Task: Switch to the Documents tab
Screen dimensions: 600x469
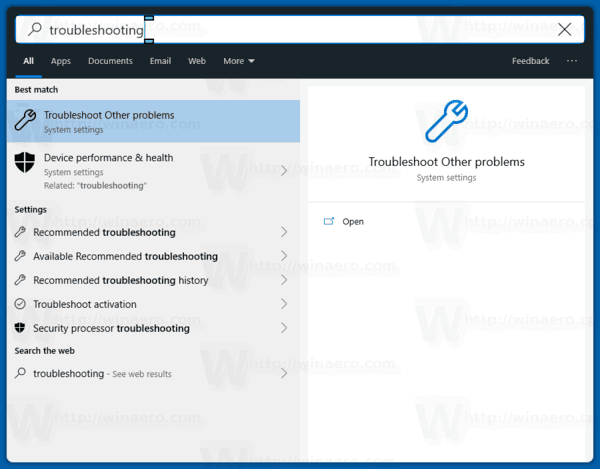Action: pyautogui.click(x=110, y=61)
